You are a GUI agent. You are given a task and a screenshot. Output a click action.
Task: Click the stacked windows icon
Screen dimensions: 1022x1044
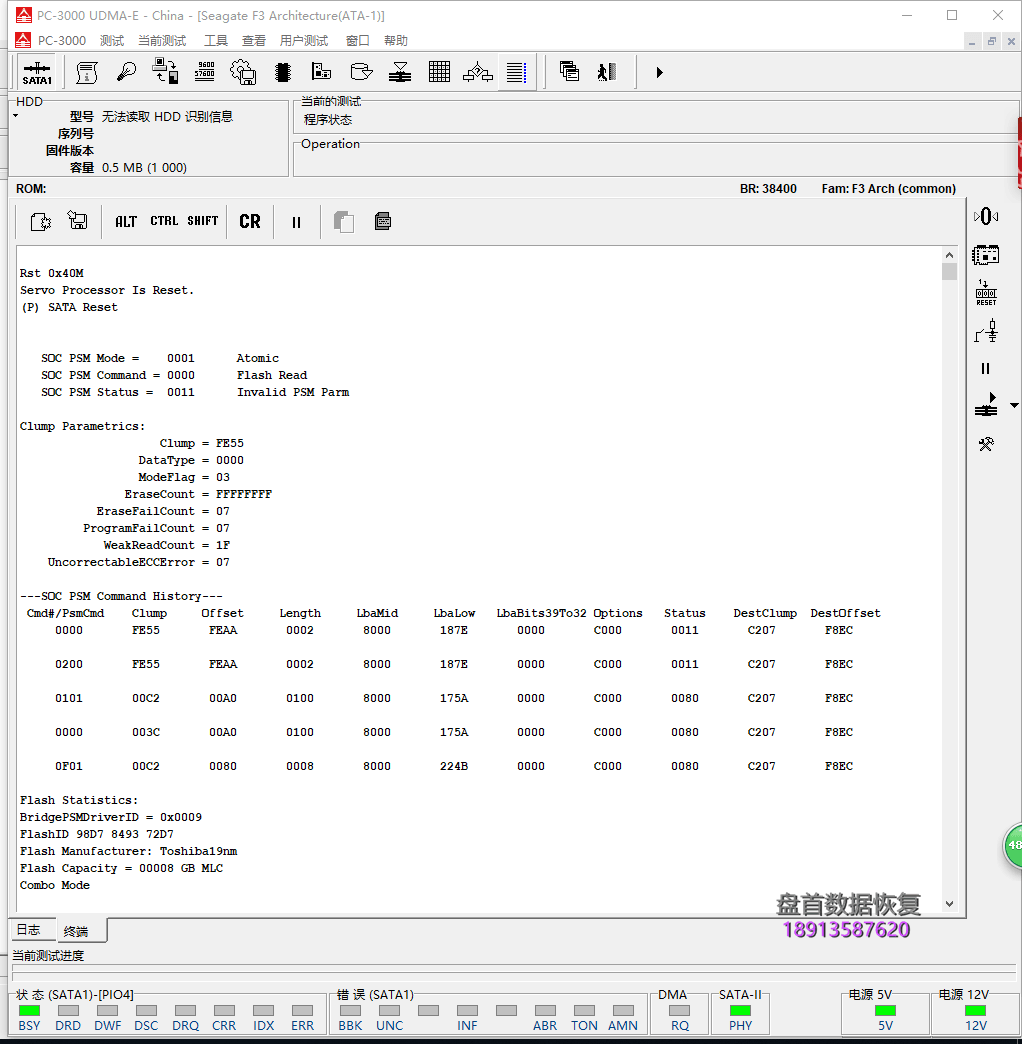(569, 71)
